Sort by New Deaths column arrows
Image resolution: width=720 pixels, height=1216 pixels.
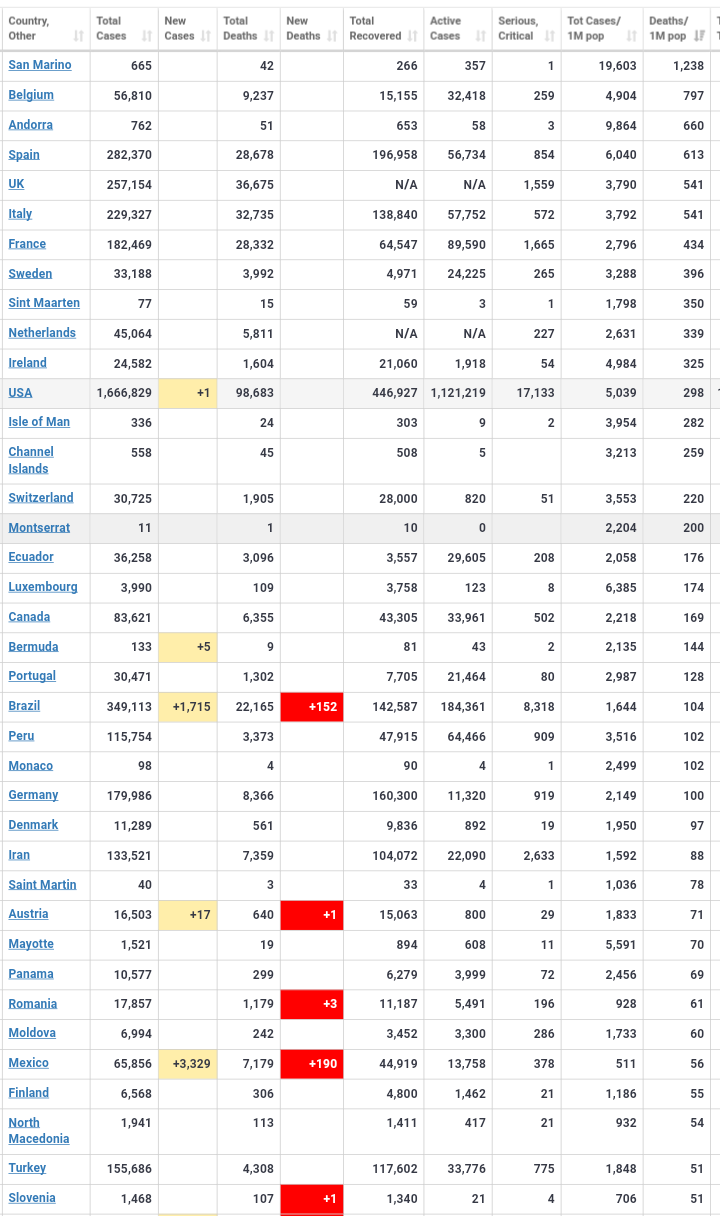point(332,36)
